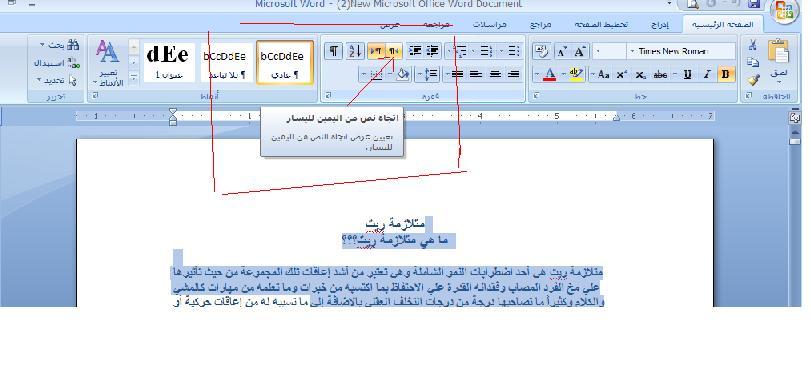
Task: Toggle Bold formatting button
Action: click(726, 75)
